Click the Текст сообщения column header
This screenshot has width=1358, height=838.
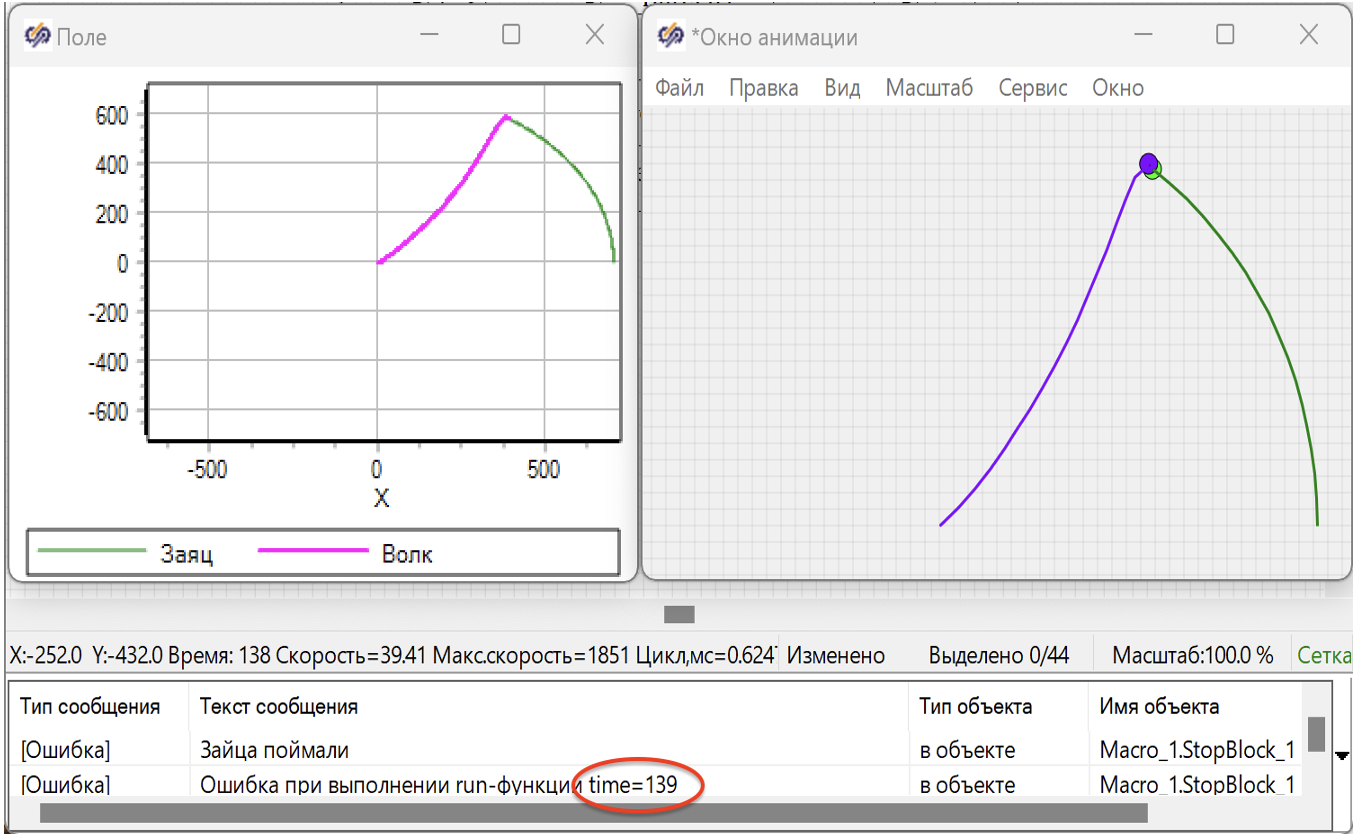click(279, 707)
